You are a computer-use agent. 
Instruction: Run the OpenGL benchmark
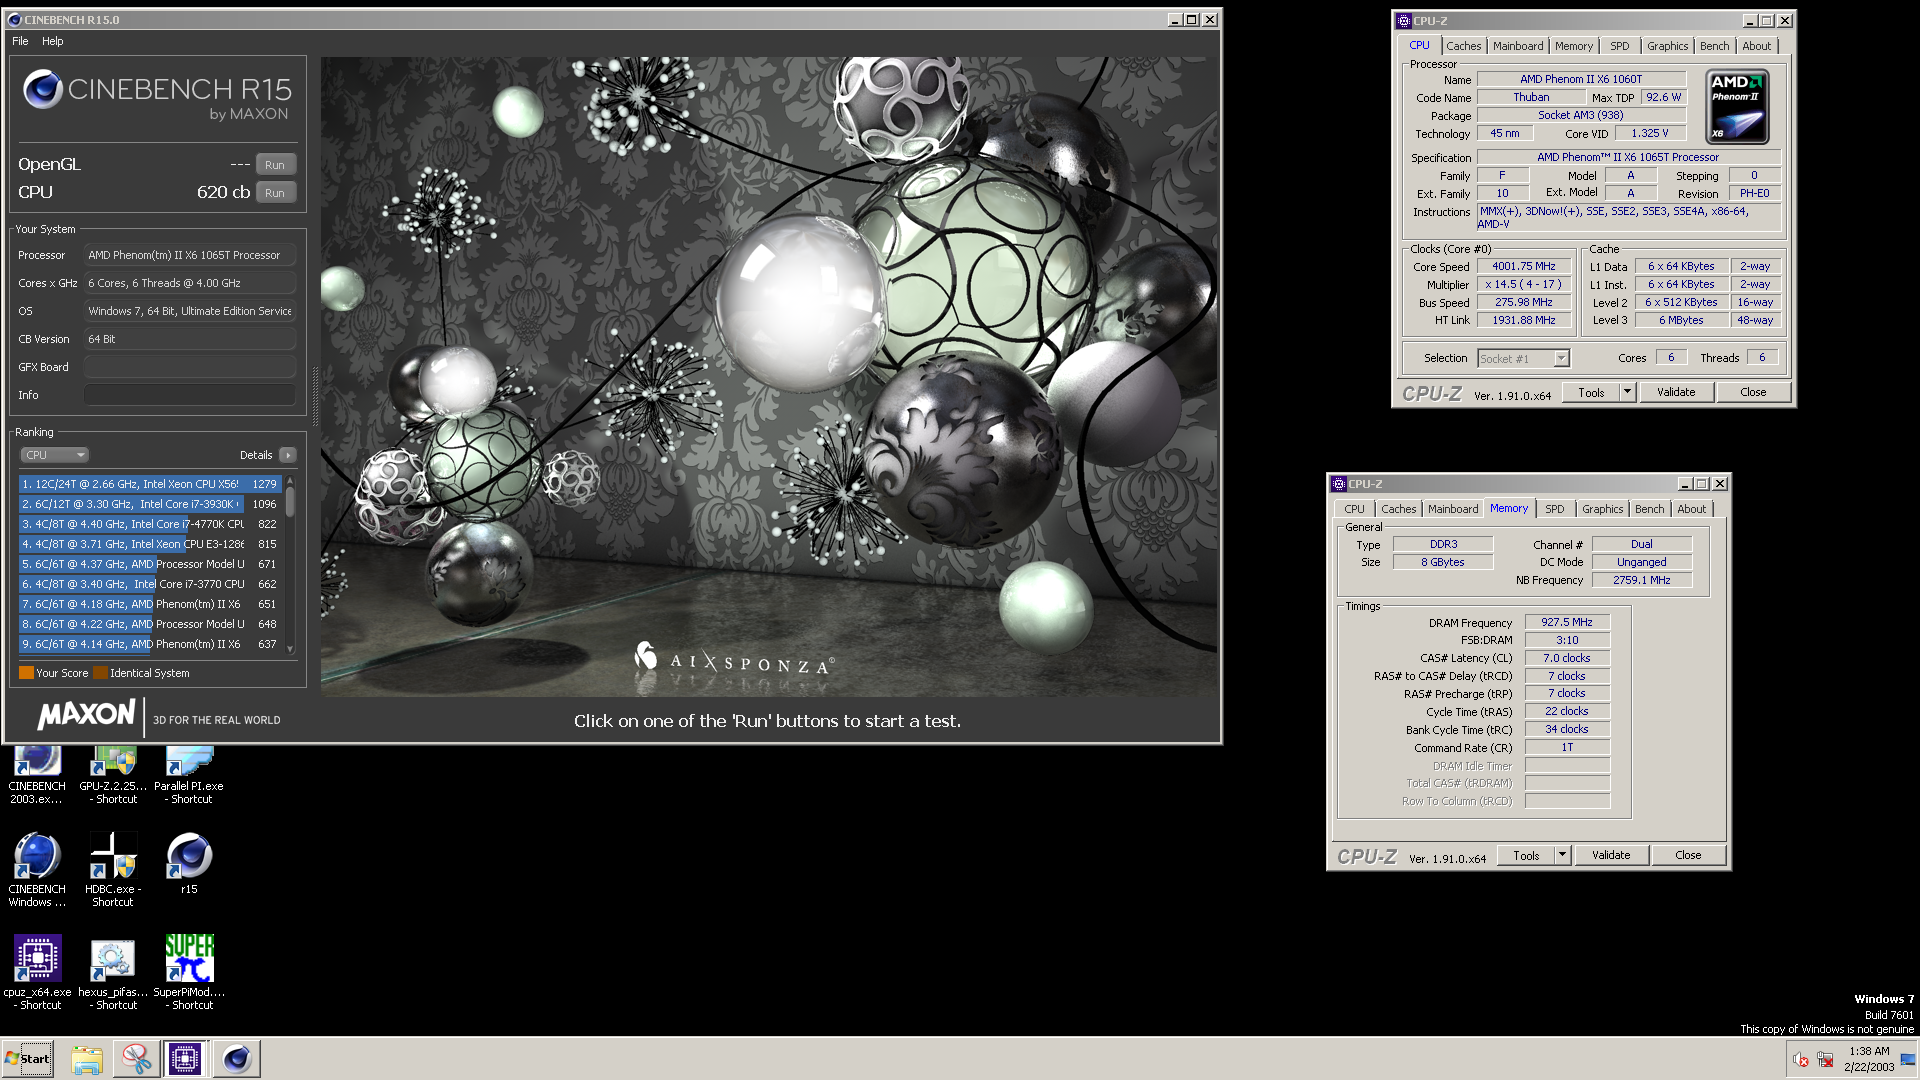pos(275,165)
